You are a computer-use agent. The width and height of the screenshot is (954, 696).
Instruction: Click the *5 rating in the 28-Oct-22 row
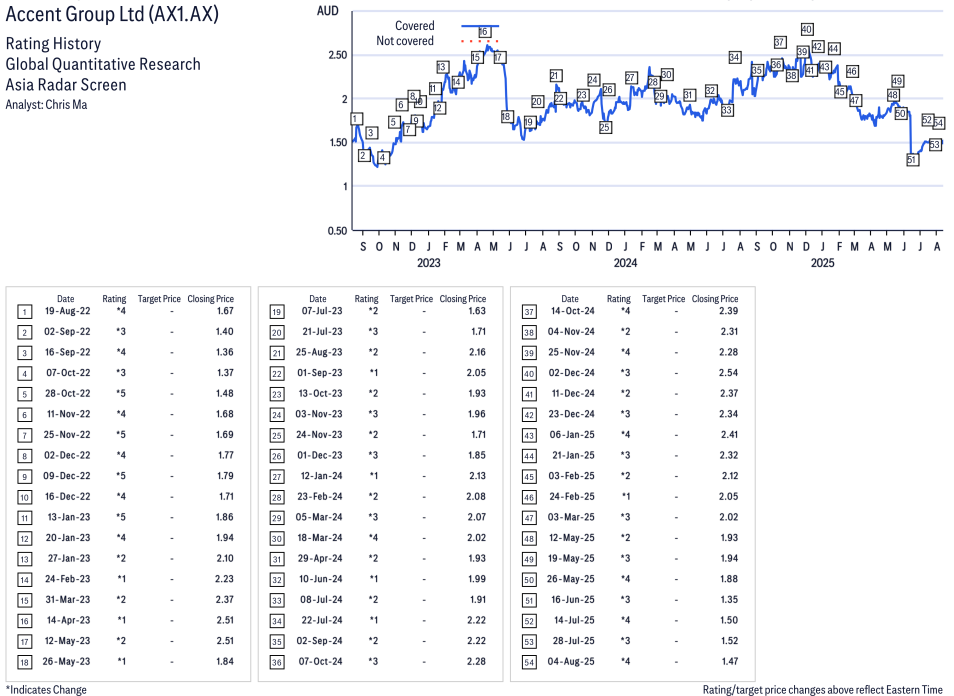(121, 394)
